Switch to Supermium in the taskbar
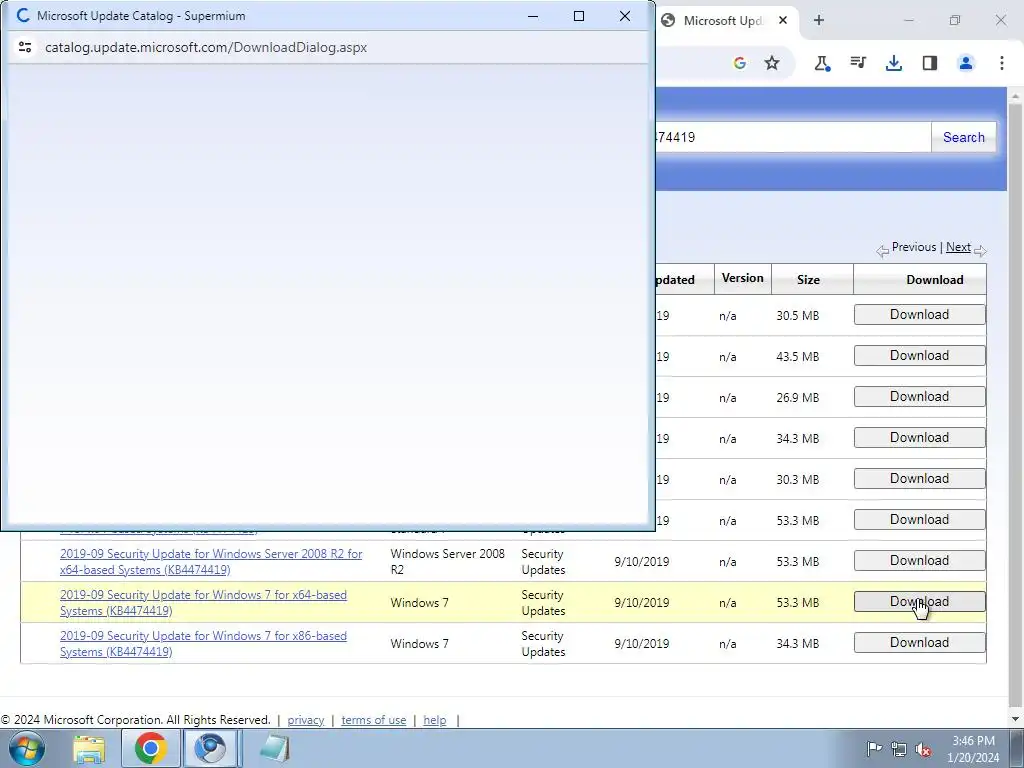This screenshot has width=1024, height=768. click(210, 748)
